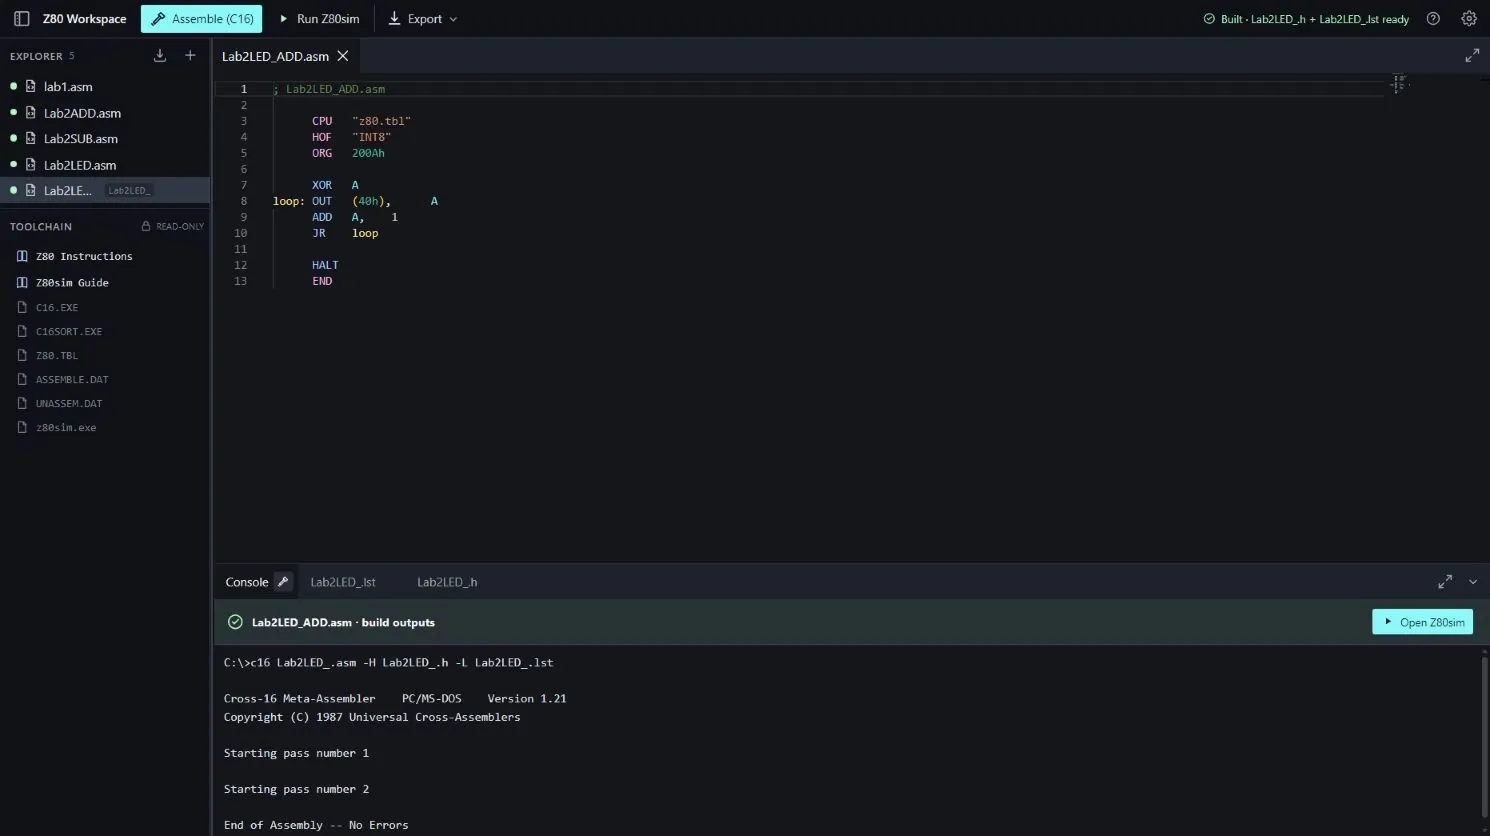Click Z80 Instructions book icon
Viewport: 1490px width, 836px height.
pos(22,256)
